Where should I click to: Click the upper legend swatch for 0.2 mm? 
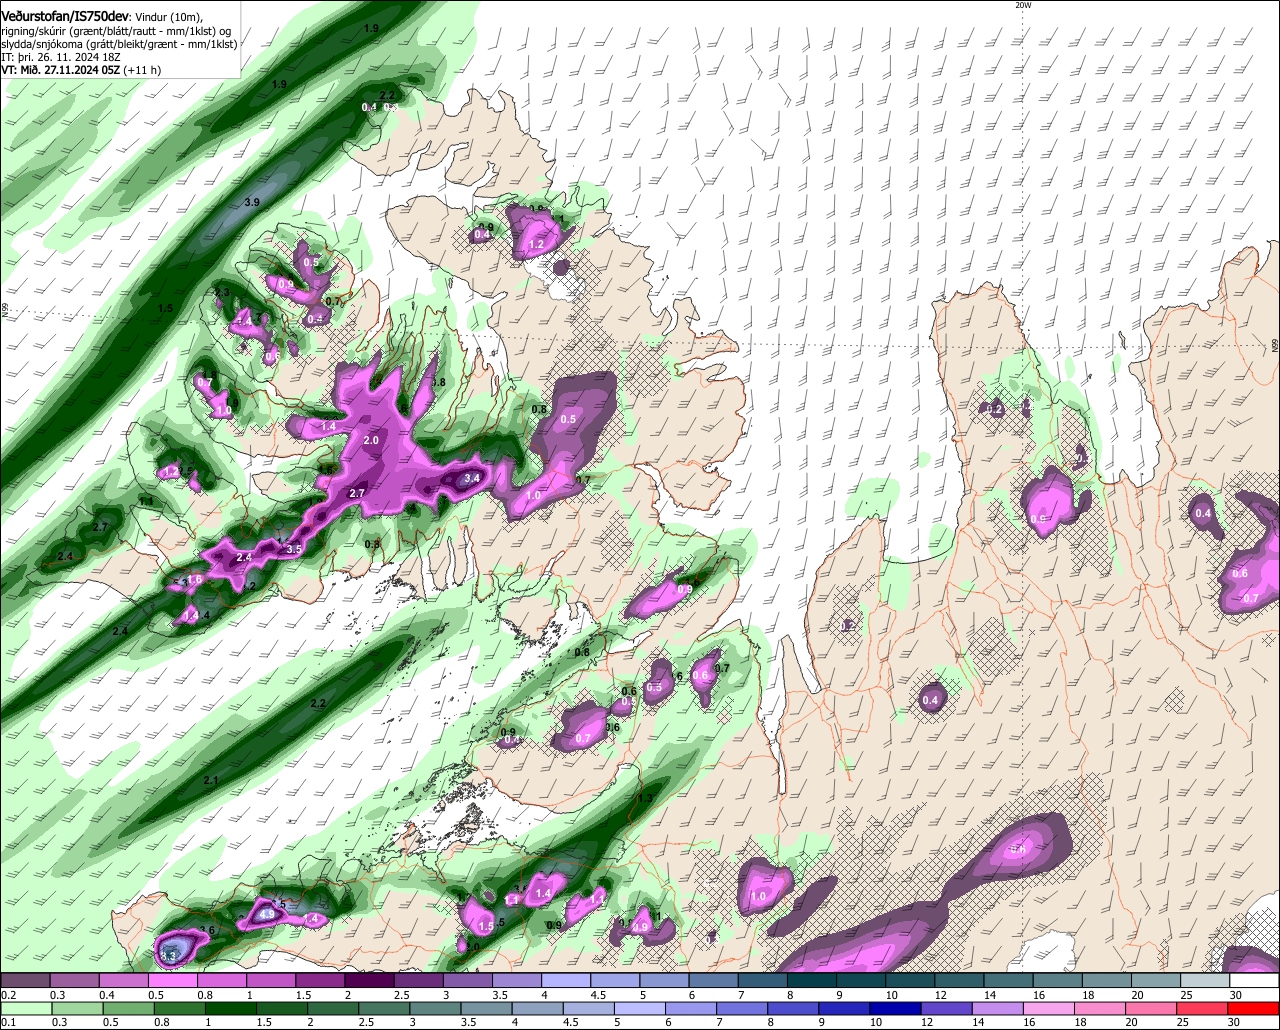[25, 981]
